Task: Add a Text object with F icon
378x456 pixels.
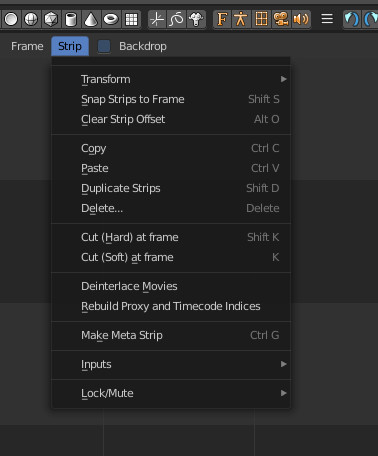Action: (222, 19)
